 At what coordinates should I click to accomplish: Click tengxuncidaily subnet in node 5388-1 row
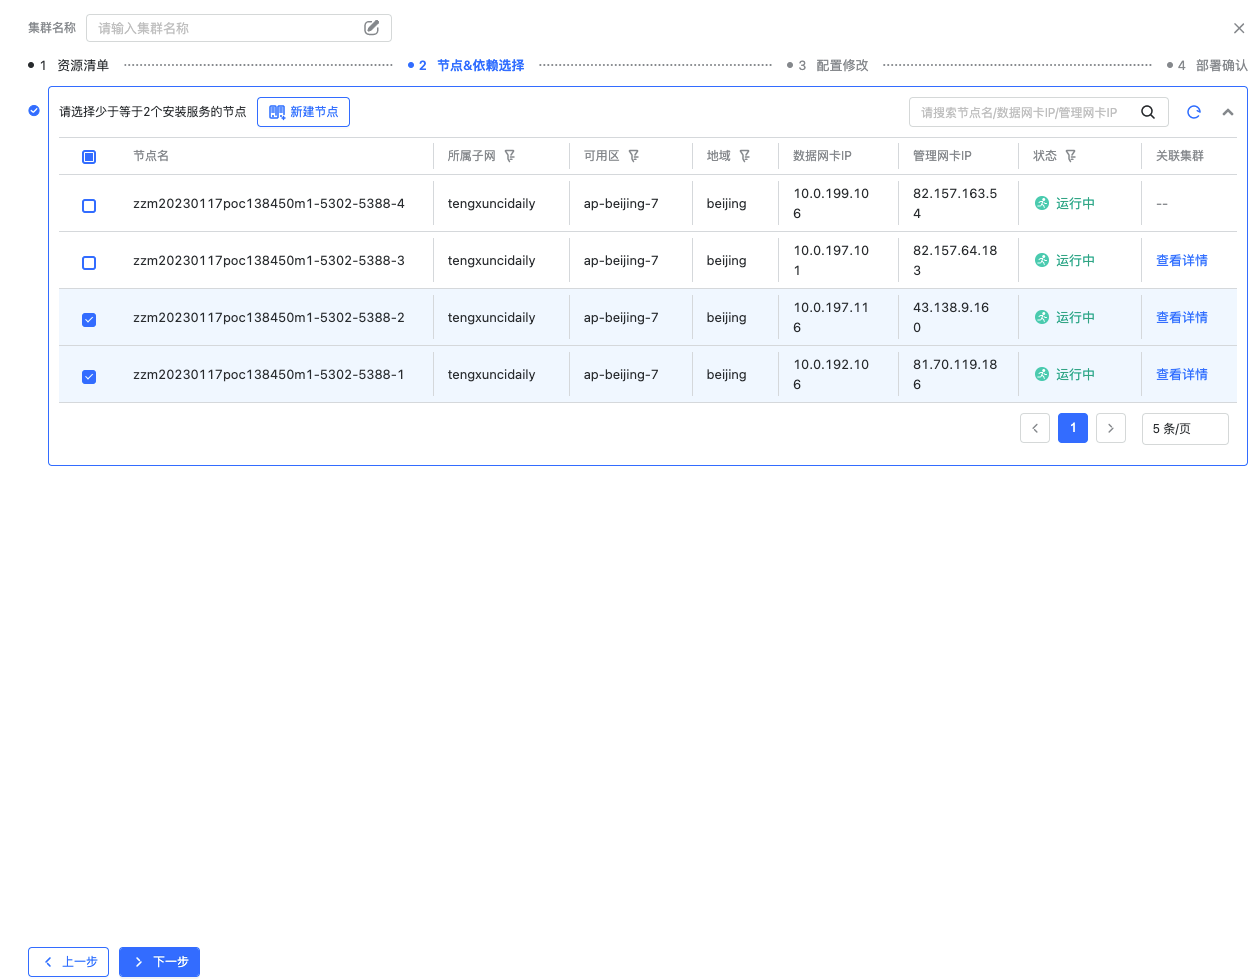[491, 374]
